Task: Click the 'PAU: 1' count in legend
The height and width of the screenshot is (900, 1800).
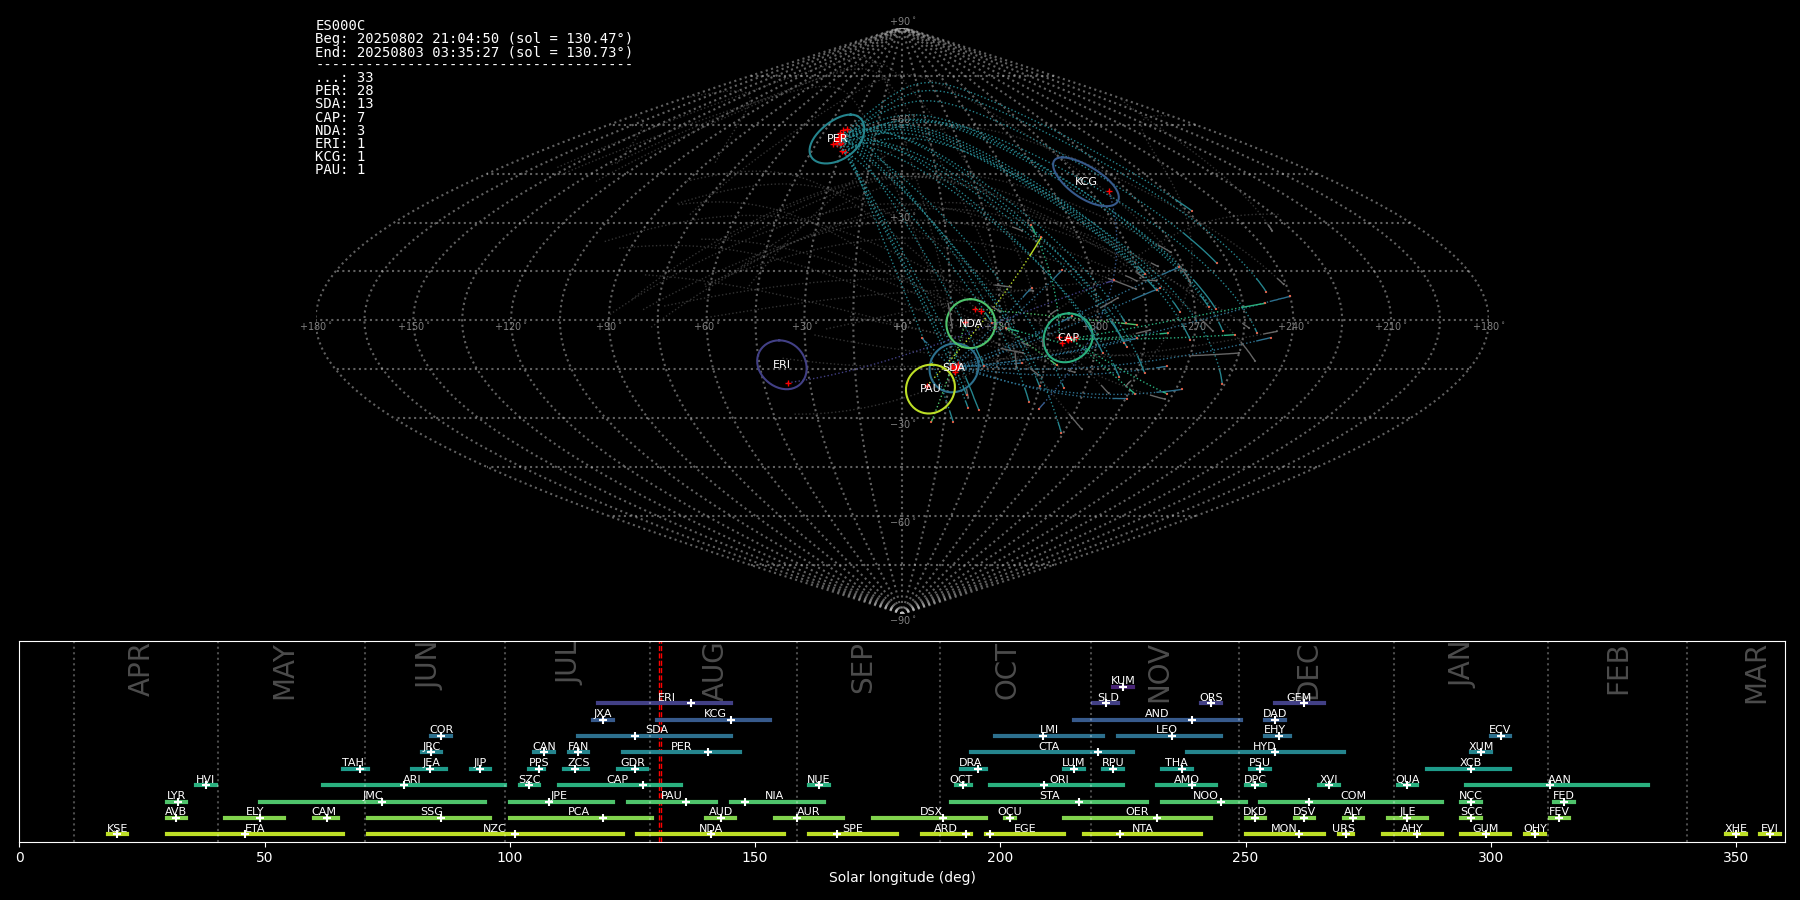Action: pyautogui.click(x=340, y=170)
